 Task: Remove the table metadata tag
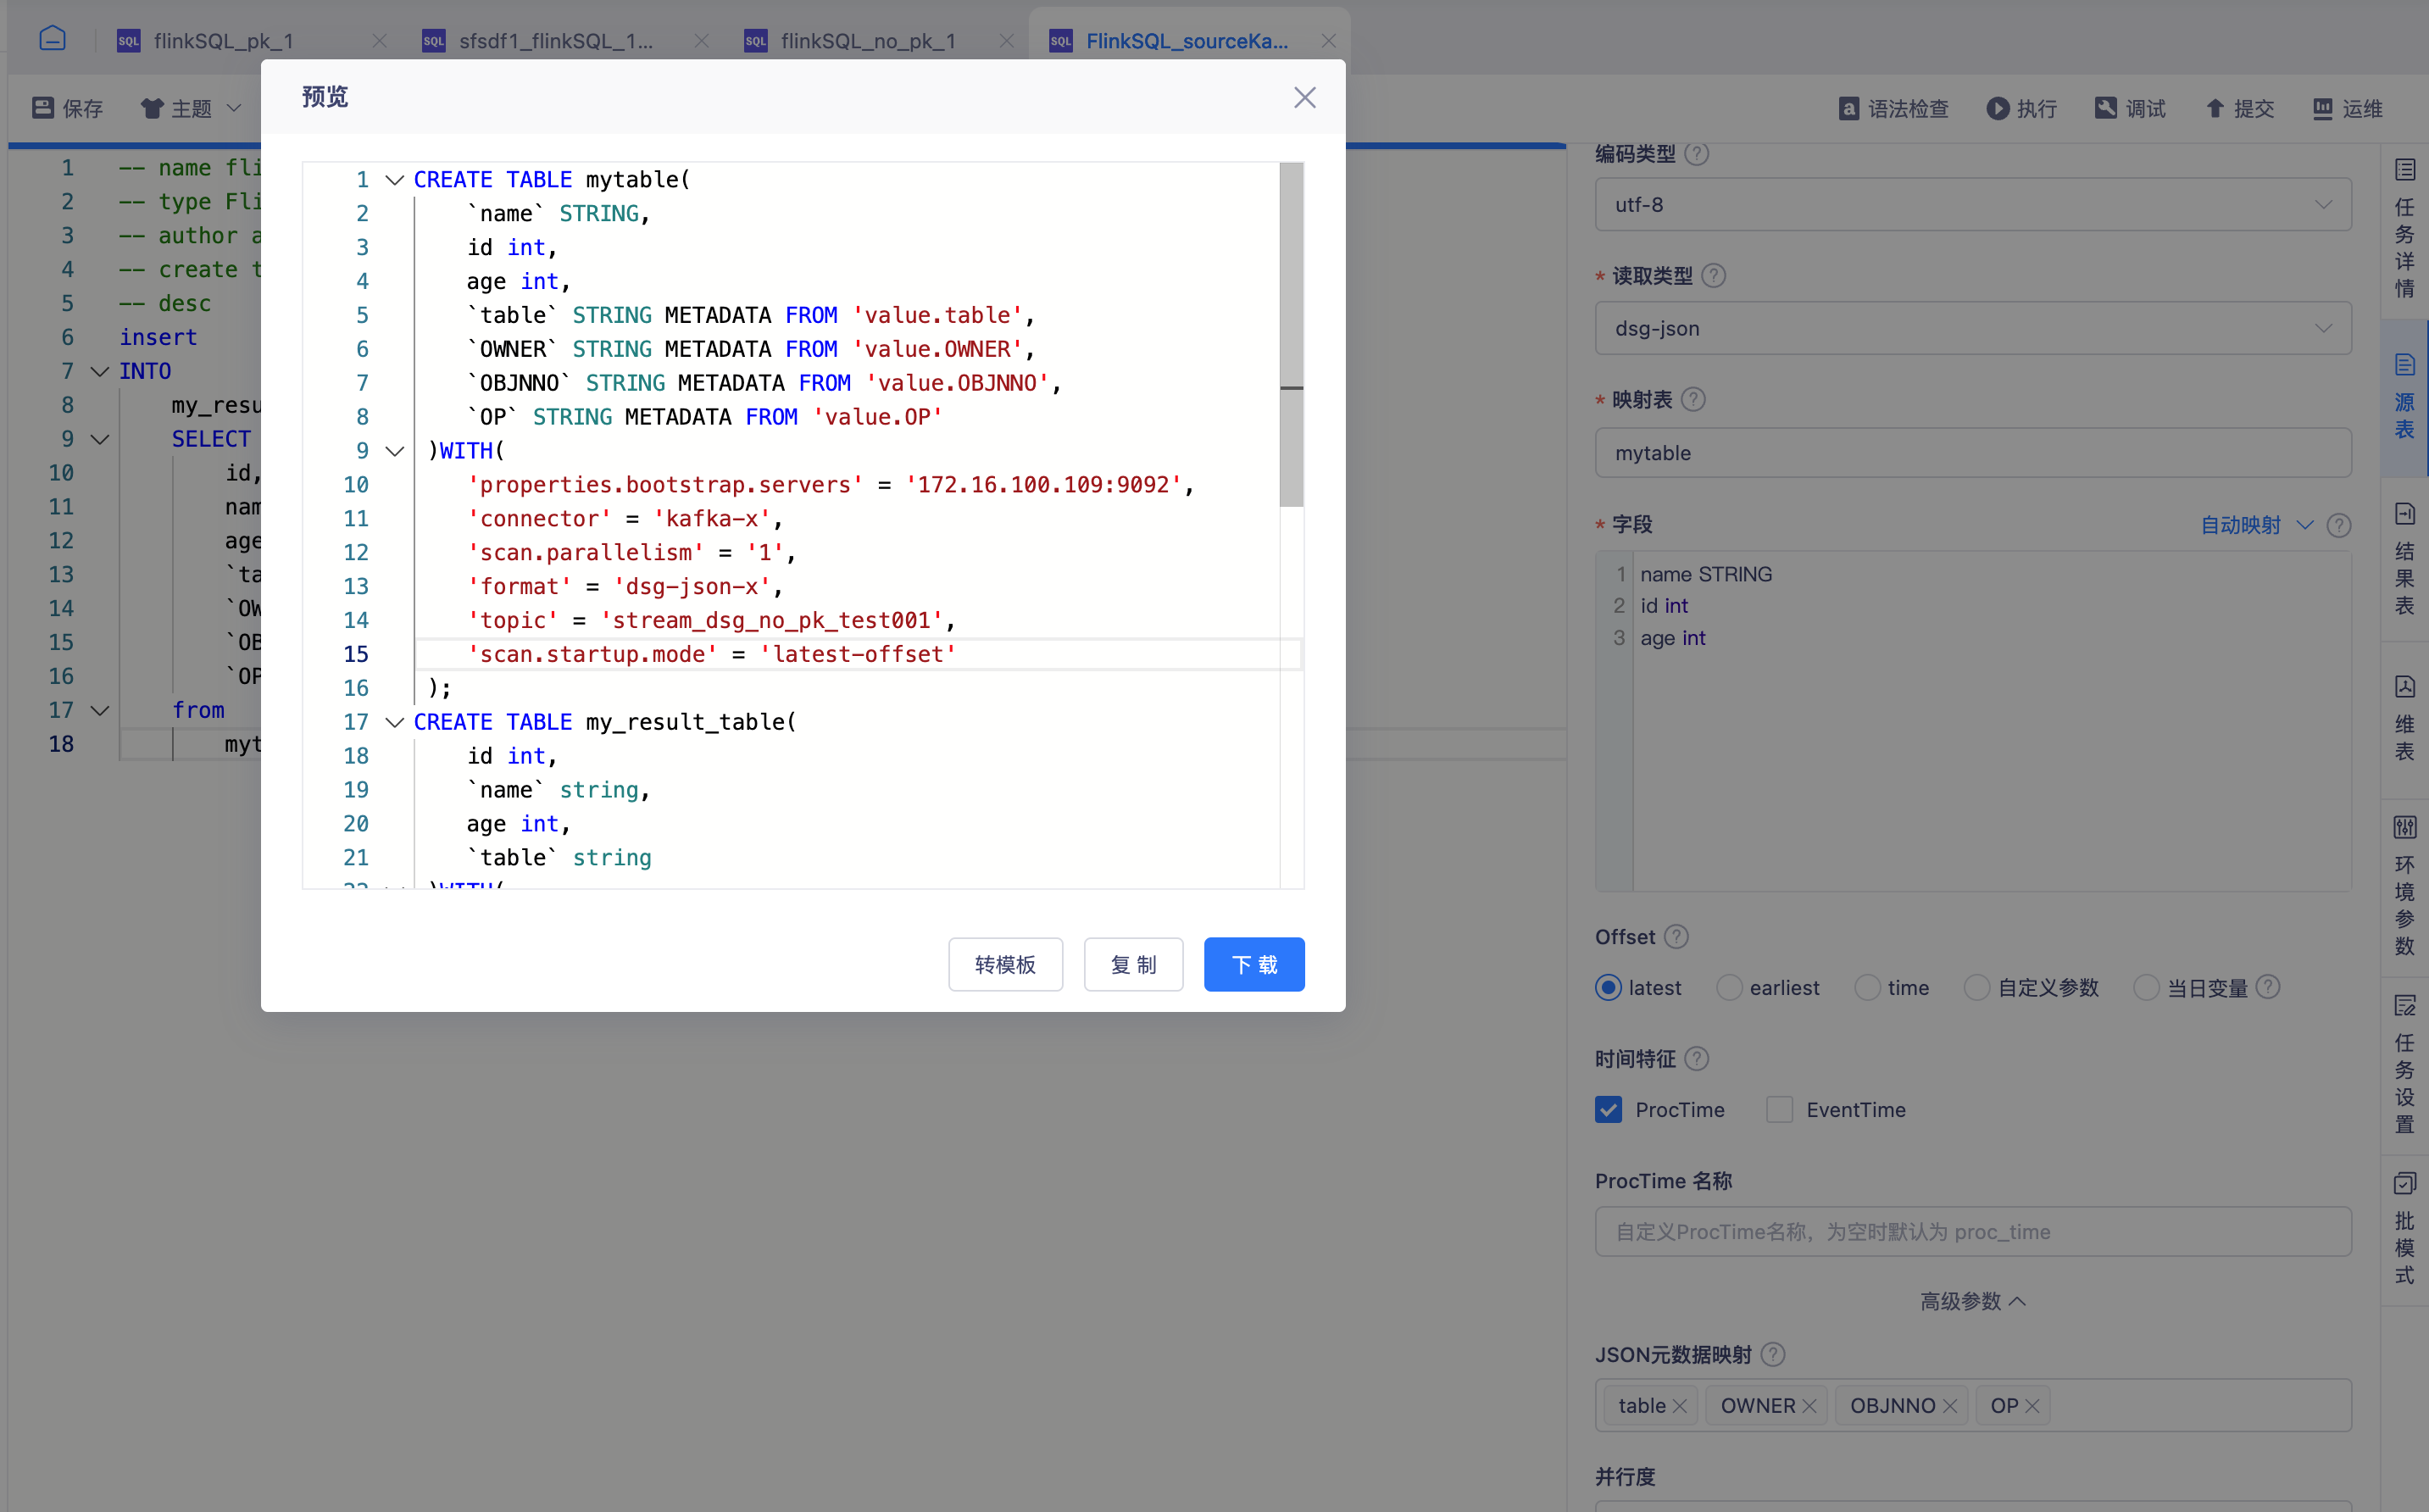tap(1680, 1406)
